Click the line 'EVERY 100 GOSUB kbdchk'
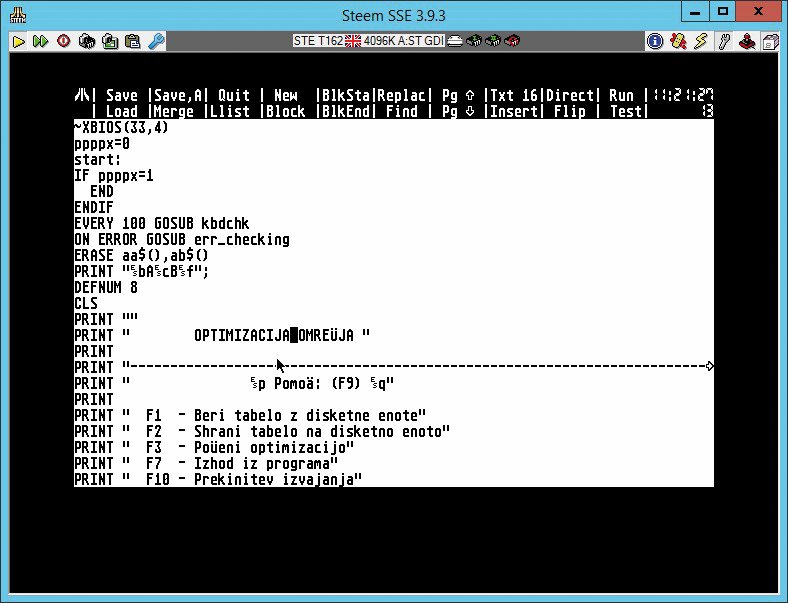This screenshot has width=788, height=603. point(162,223)
